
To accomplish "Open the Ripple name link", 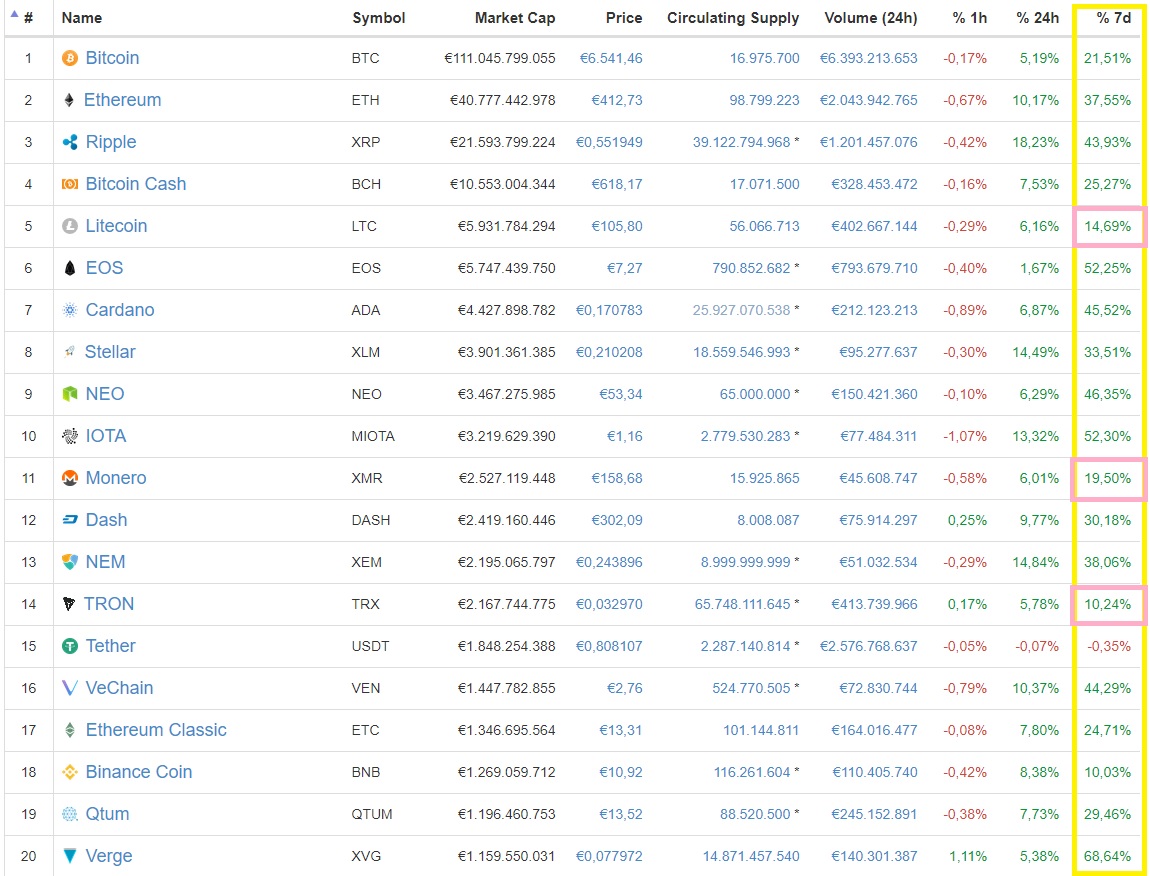I will pyautogui.click(x=111, y=142).
